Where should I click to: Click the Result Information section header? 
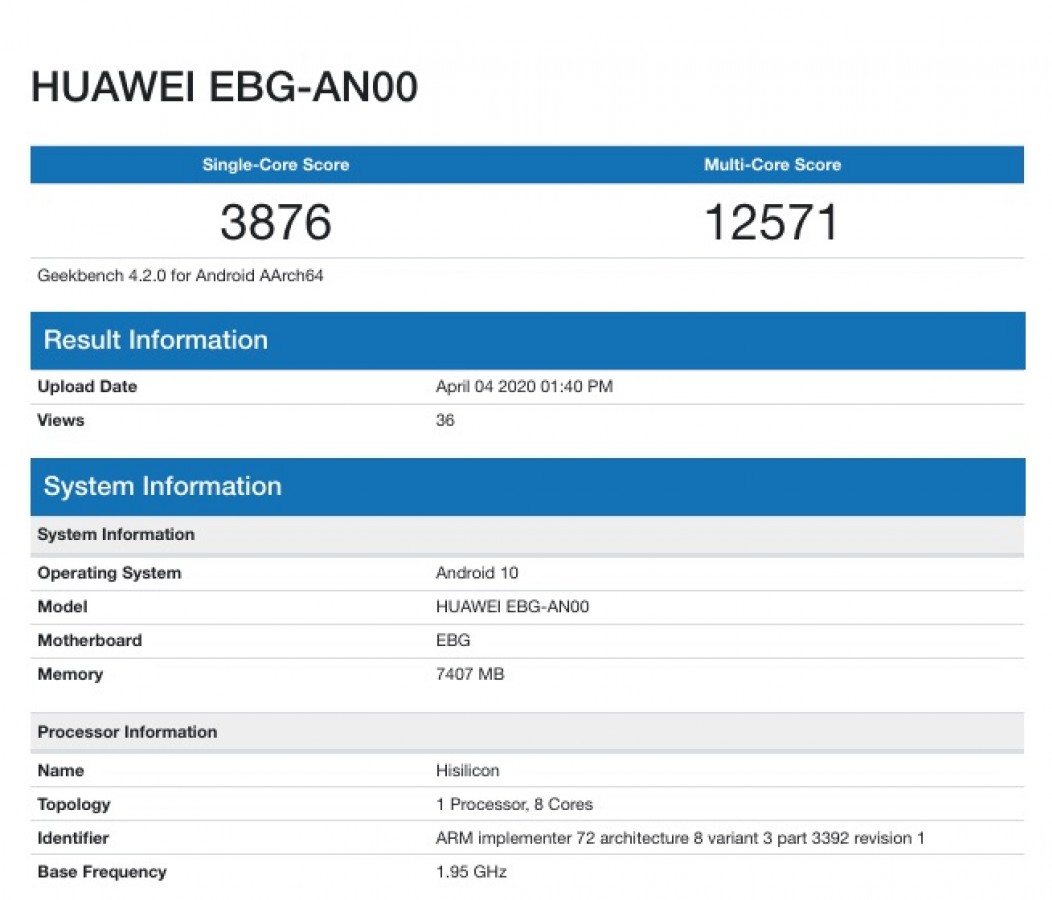tap(527, 340)
